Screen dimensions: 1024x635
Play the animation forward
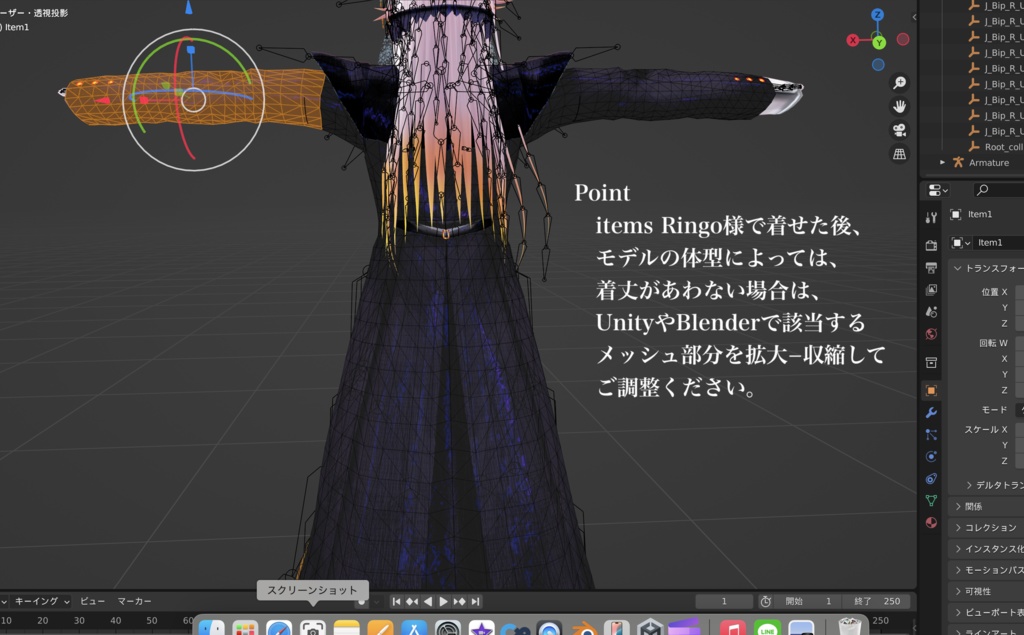pos(443,601)
